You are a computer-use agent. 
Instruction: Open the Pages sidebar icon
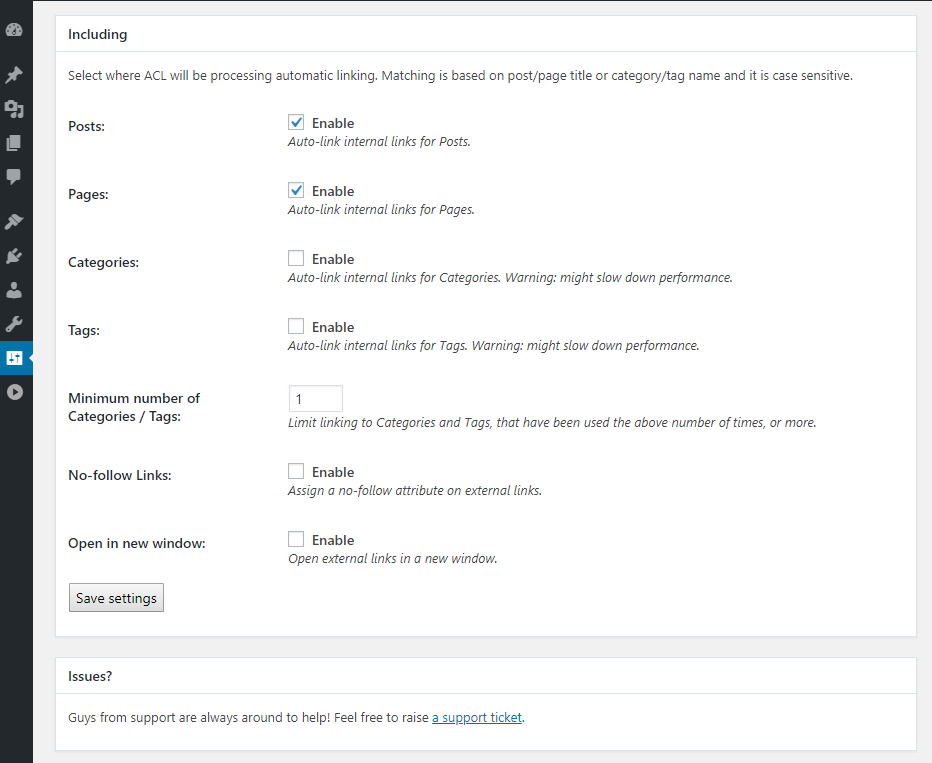[14, 143]
